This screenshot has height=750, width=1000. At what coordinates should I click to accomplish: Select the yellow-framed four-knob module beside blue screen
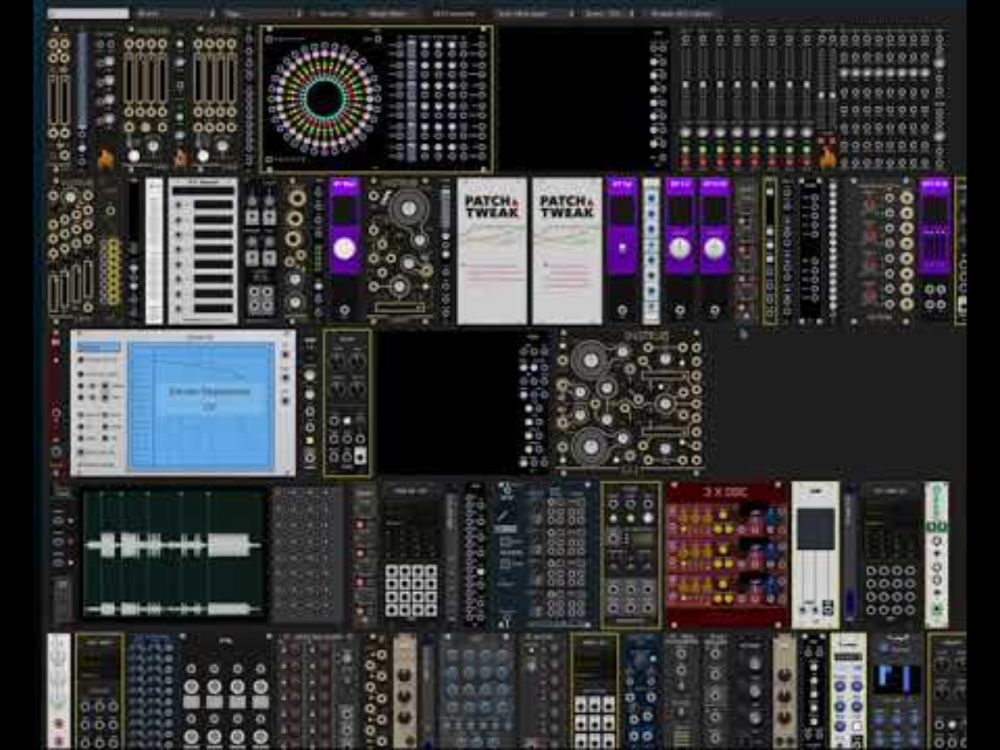[x=347, y=403]
